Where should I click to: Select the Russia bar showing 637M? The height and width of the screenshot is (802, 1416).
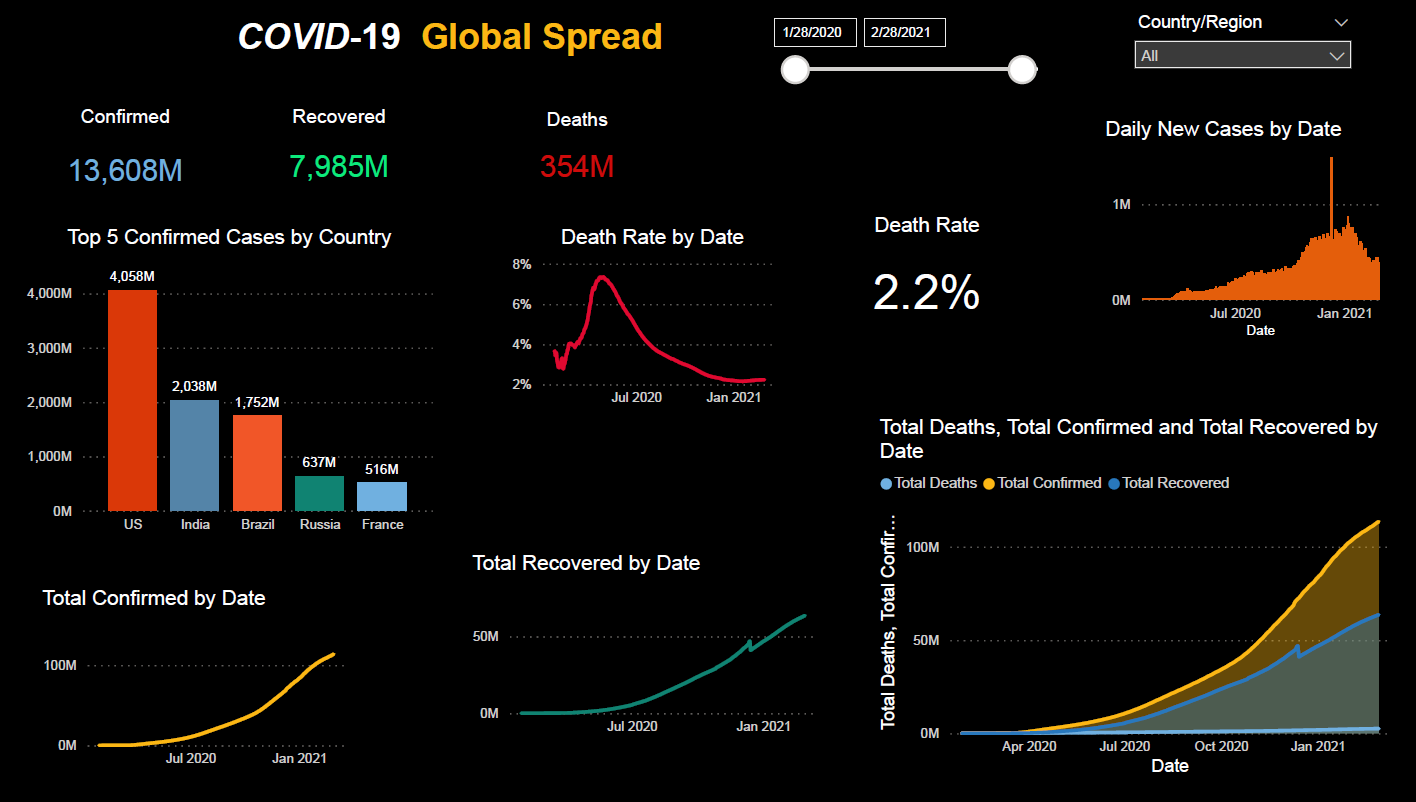[x=319, y=495]
